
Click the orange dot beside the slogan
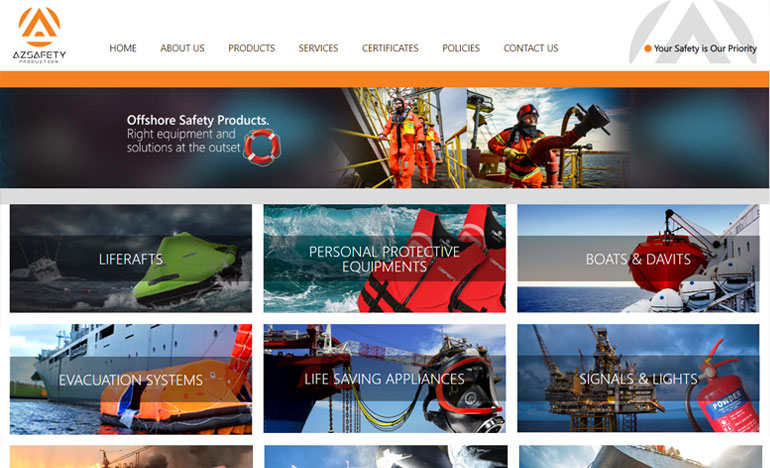(648, 49)
